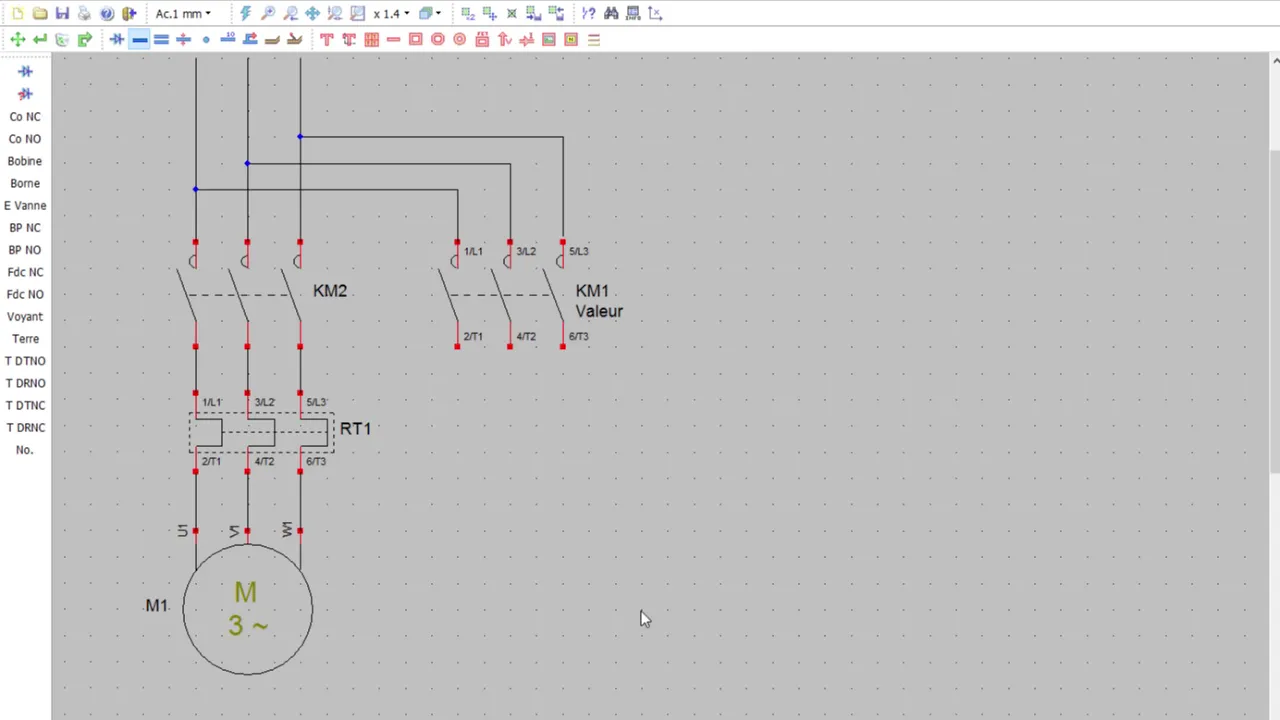Choose the Fdc NO limit switch
Screen dimensions: 1280x720
(x=25, y=294)
